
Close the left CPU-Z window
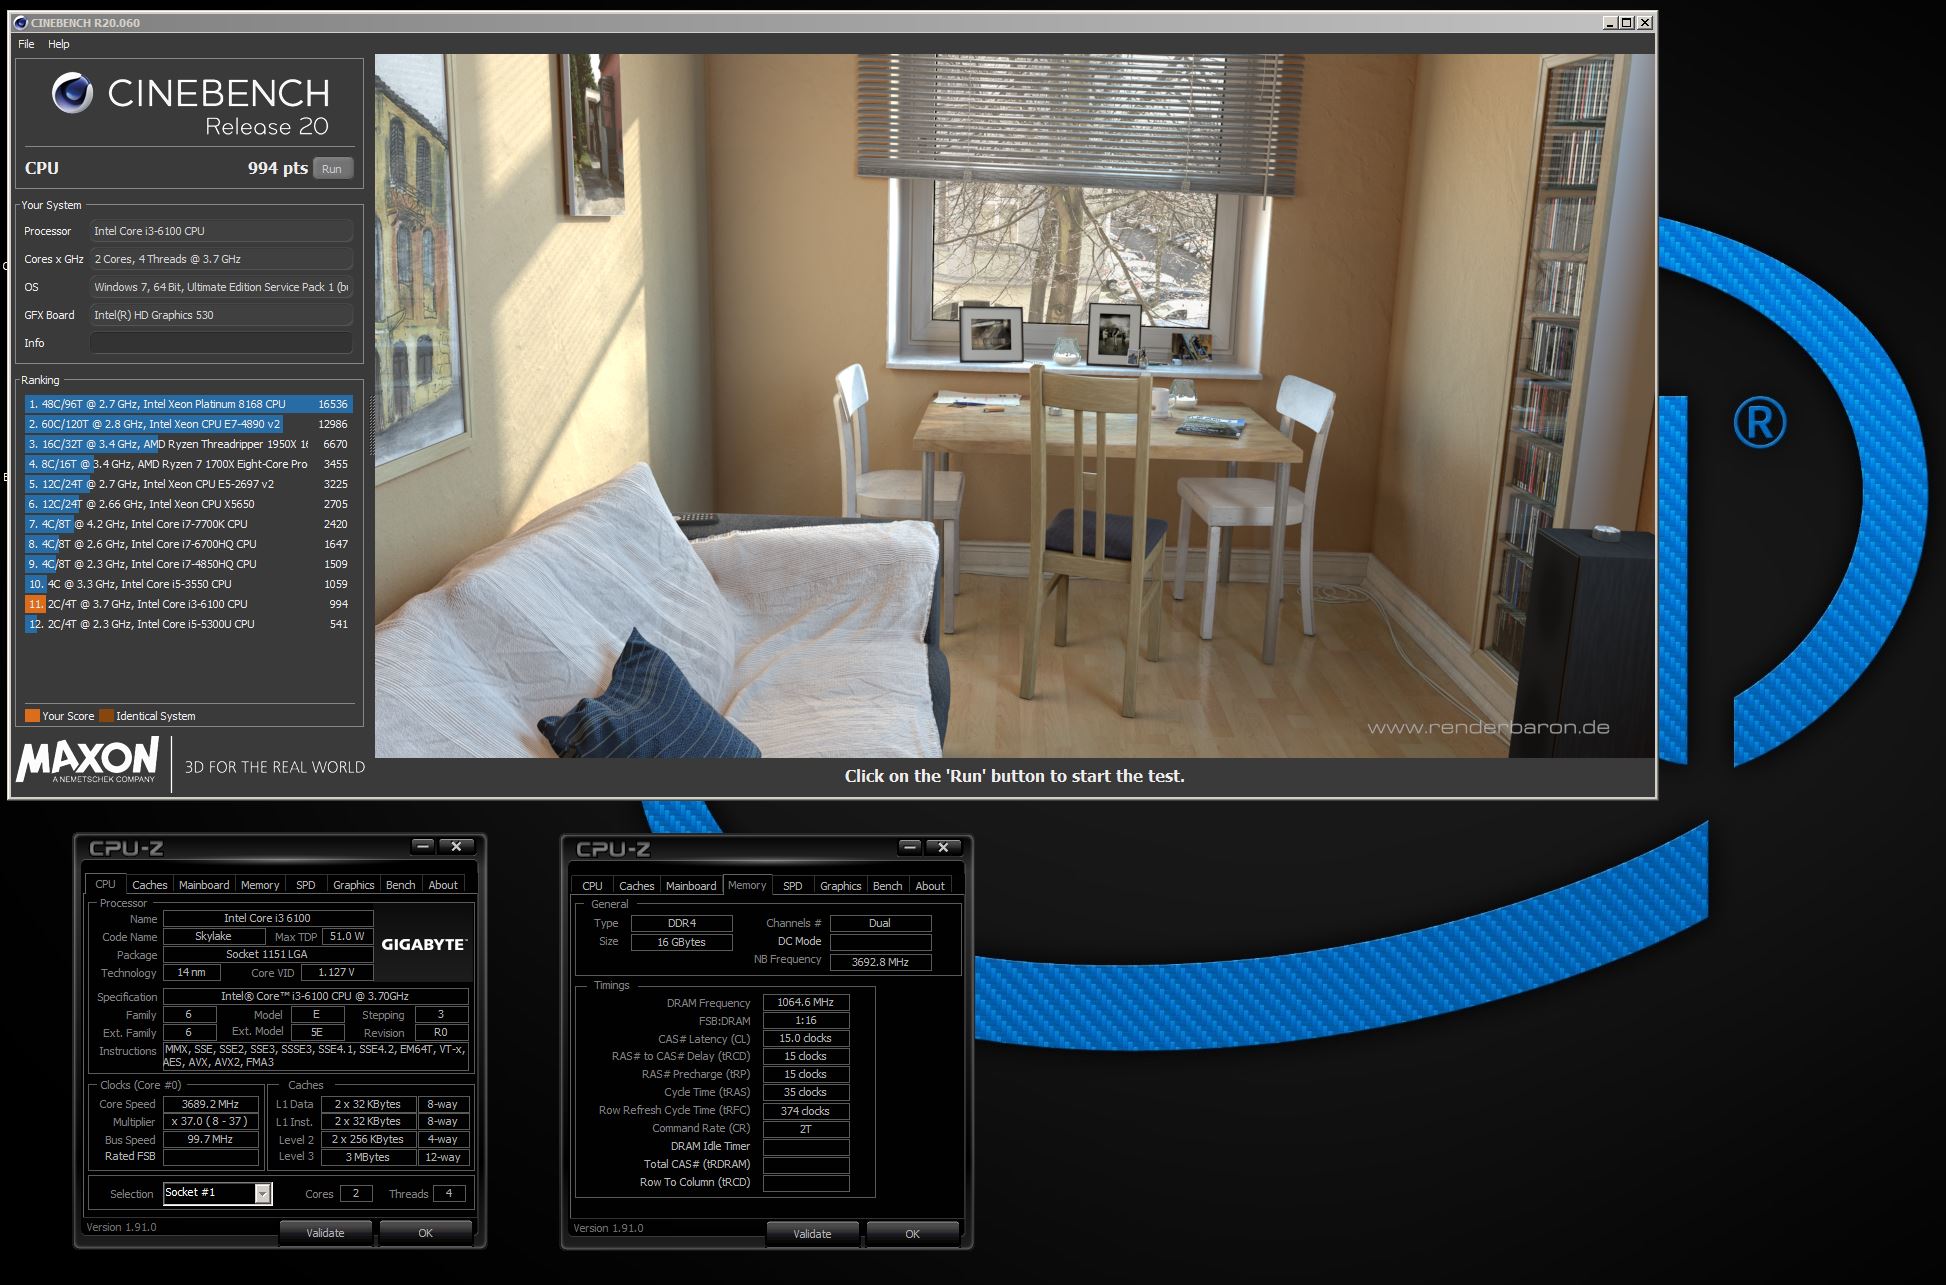[456, 846]
